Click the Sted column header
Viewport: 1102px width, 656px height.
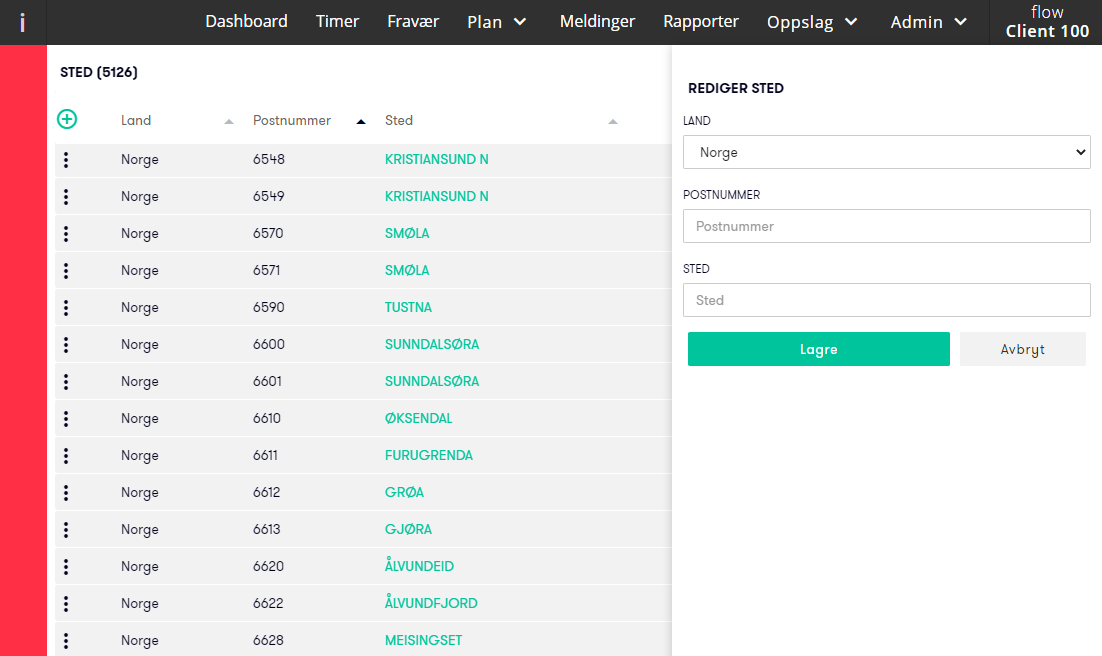(398, 120)
